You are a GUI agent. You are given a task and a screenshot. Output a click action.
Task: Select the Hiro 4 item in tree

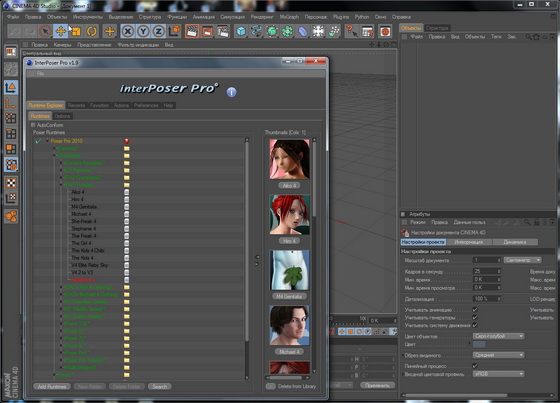pos(78,199)
